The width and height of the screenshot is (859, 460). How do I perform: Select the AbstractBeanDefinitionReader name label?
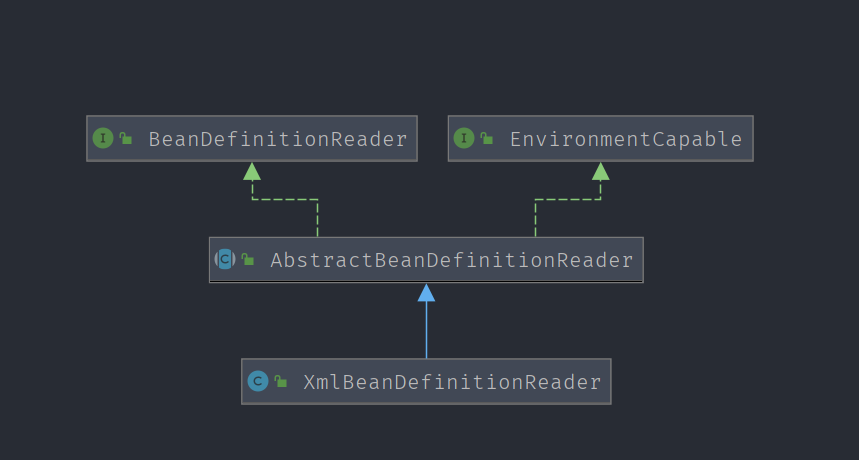451,261
